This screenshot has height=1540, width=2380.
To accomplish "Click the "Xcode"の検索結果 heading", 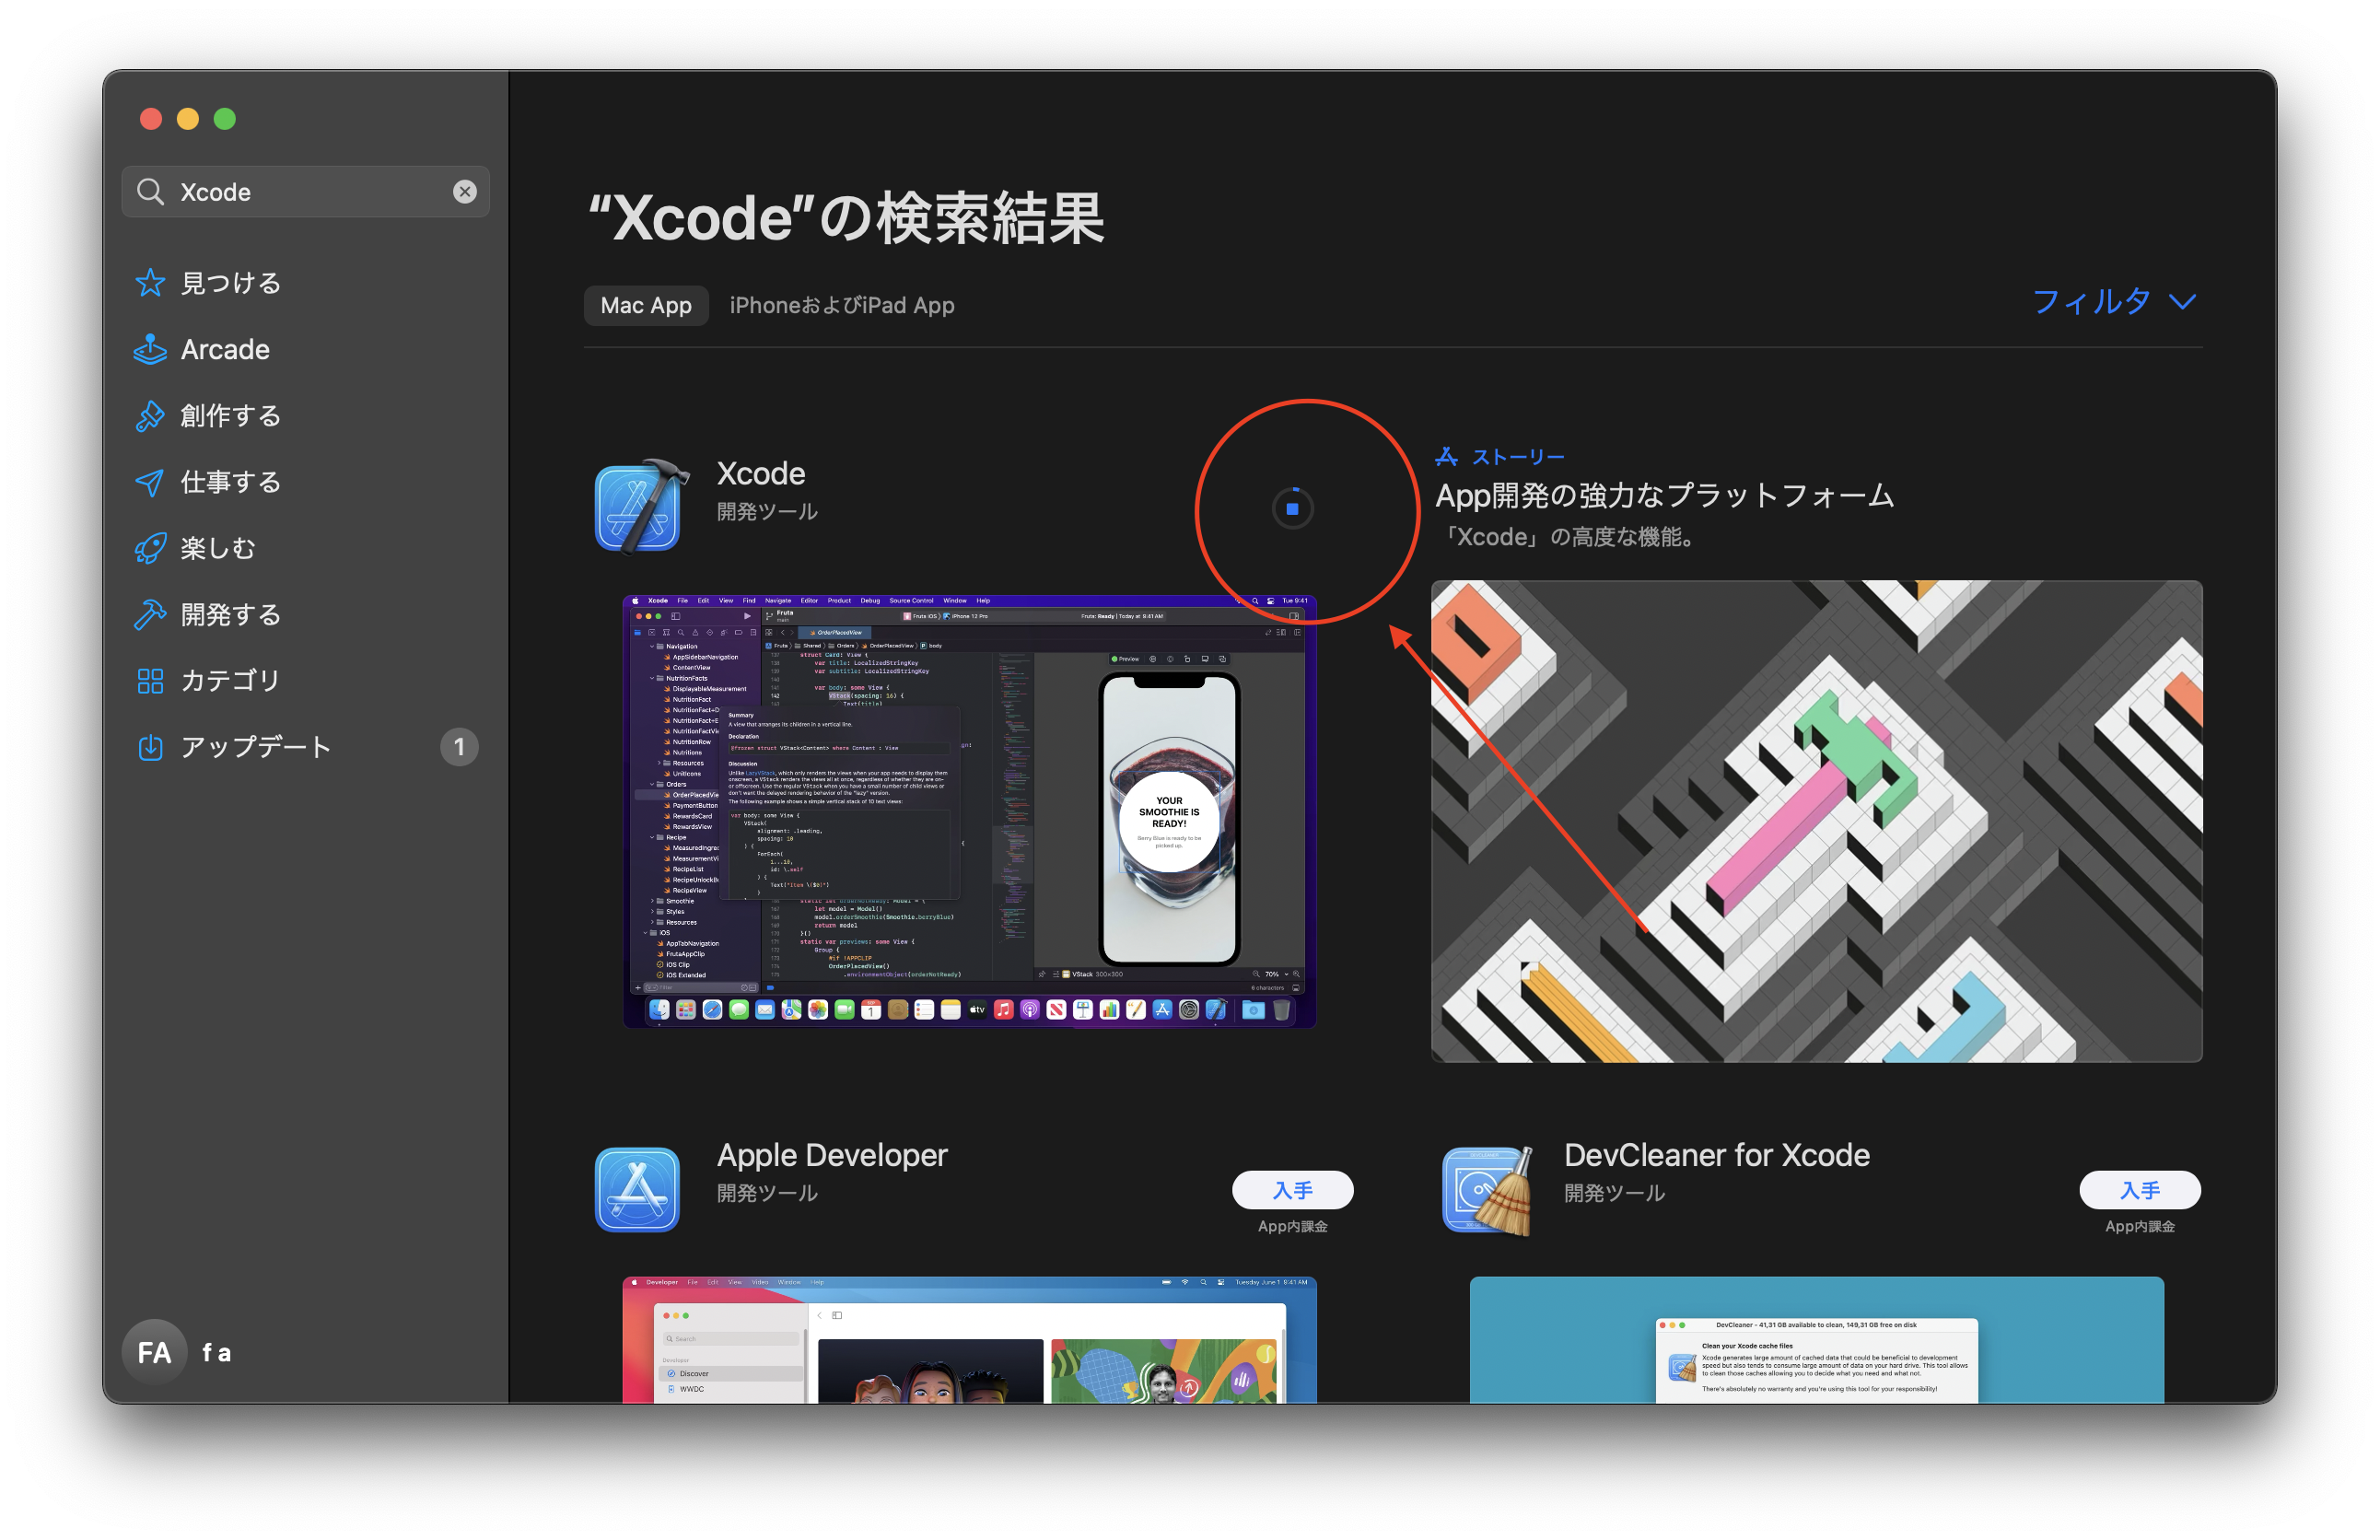I will tap(846, 218).
